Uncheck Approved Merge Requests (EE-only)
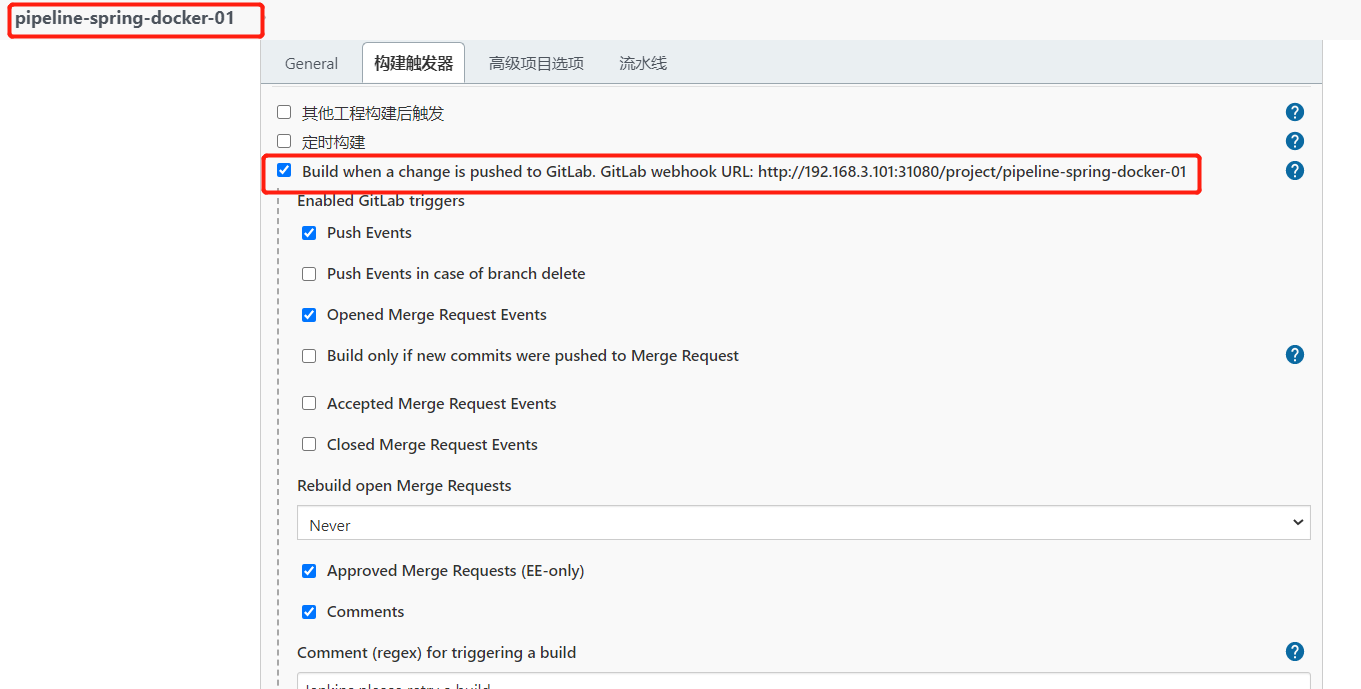This screenshot has width=1361, height=689. click(309, 570)
